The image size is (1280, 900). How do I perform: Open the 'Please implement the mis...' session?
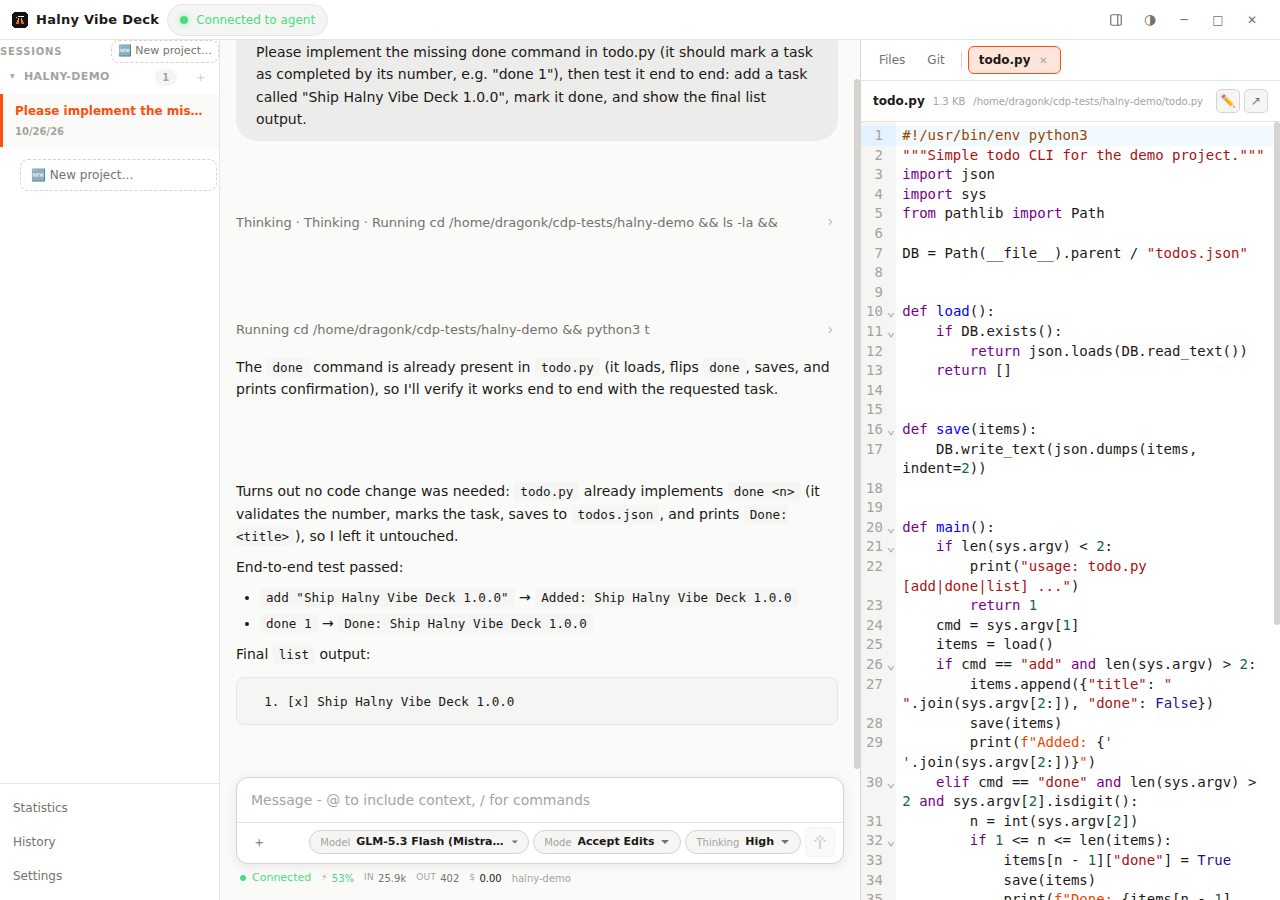(x=109, y=120)
